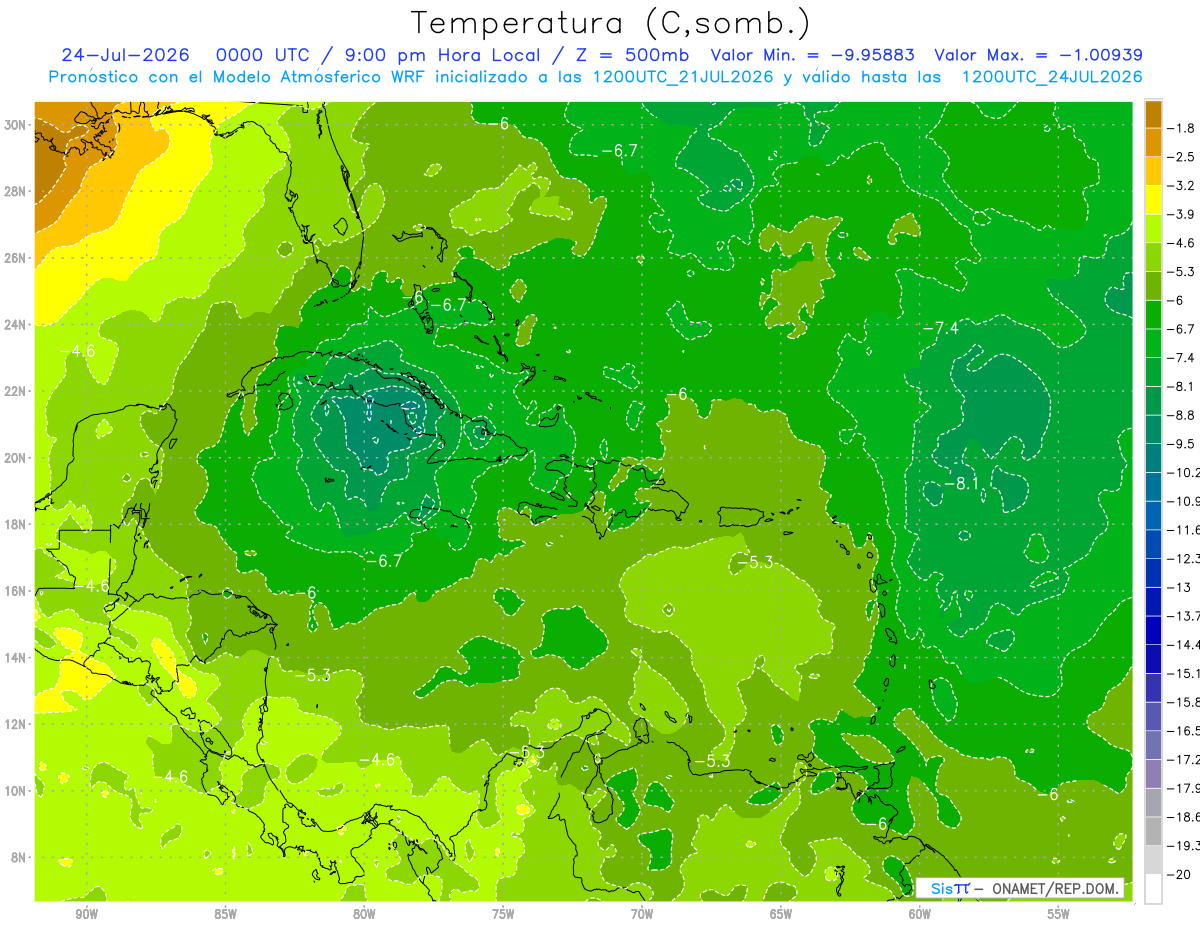Pick purple swatch between -17.2 and -17.9
1200x927 pixels.
click(1154, 773)
